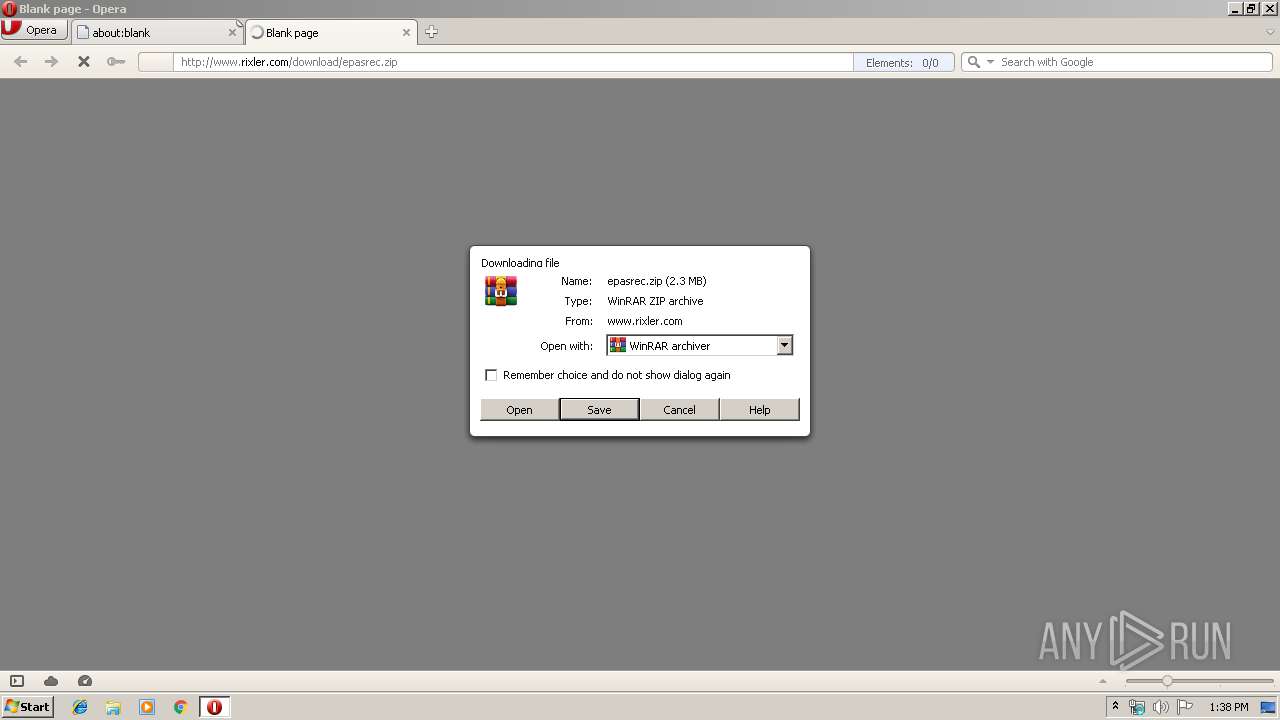Open the Opera main menu button
The image size is (1280, 720).
pos(34,30)
